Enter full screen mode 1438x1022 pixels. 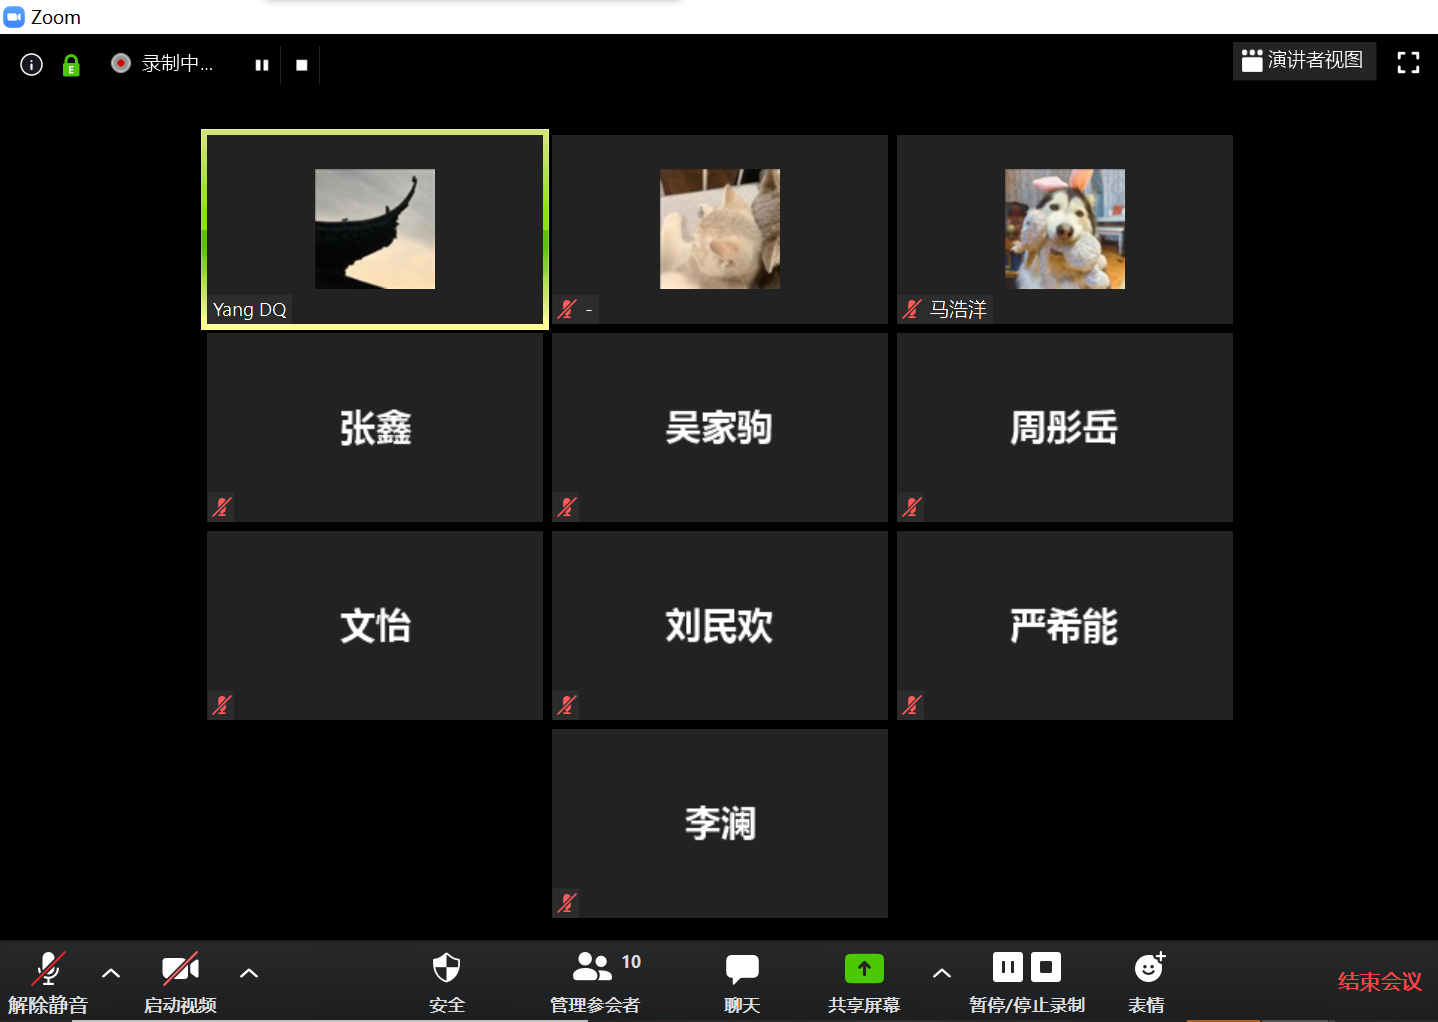click(1408, 63)
